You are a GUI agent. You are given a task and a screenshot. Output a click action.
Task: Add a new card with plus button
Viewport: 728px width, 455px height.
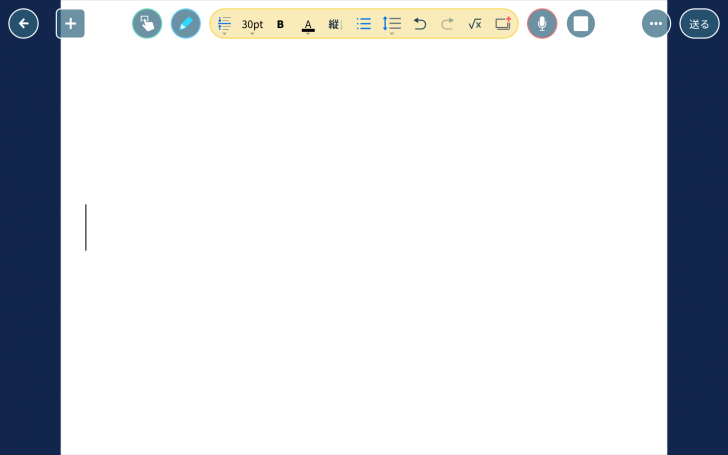tap(70, 24)
